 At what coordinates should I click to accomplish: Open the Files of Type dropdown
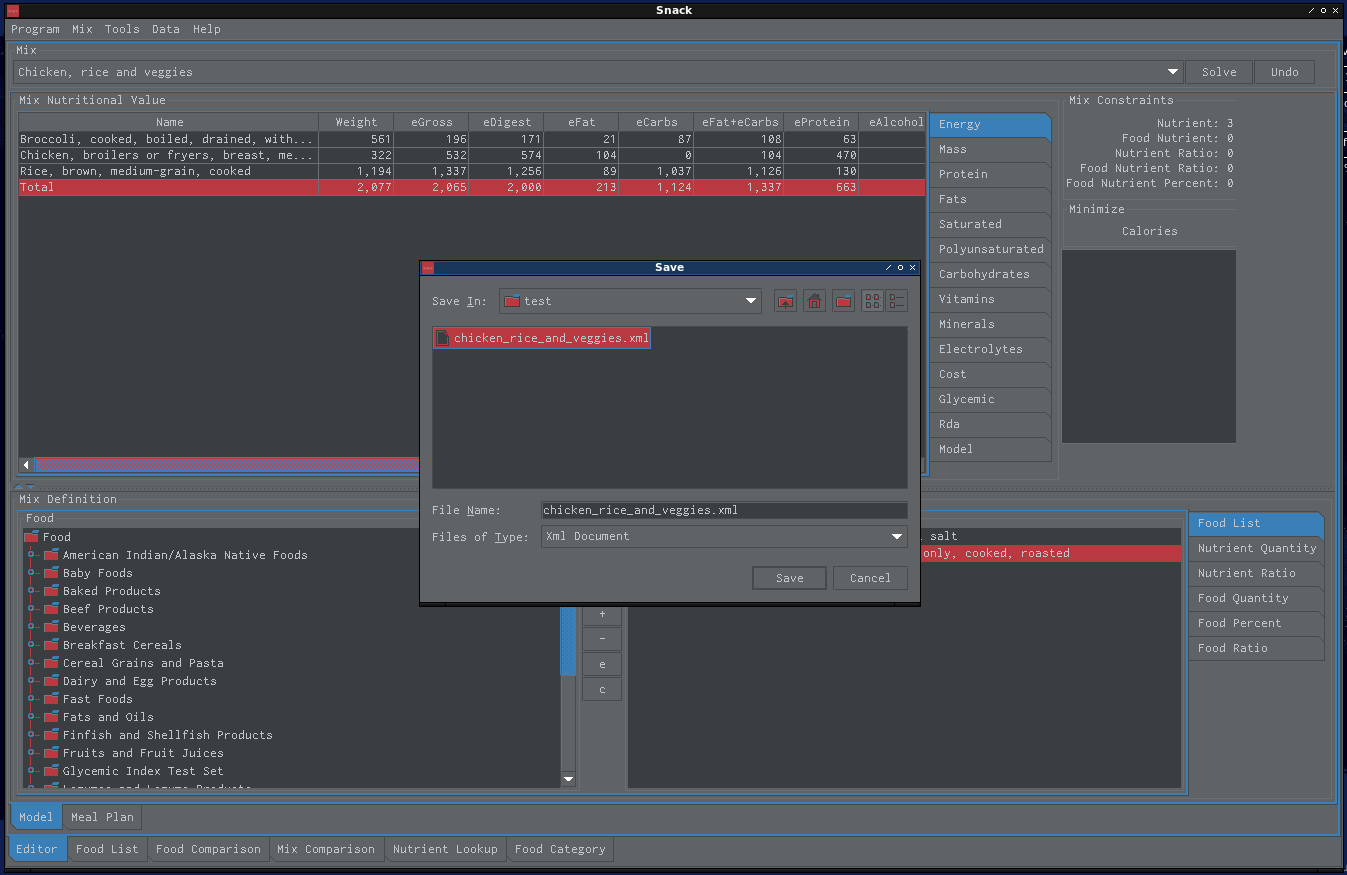(897, 536)
